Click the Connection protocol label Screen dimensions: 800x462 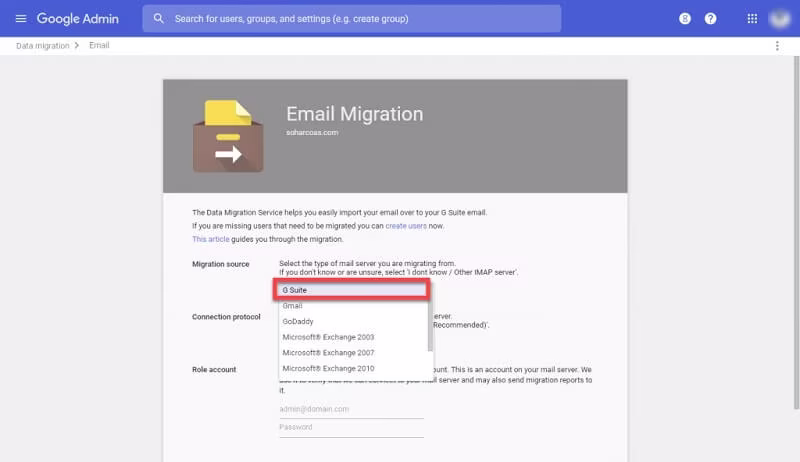[226, 317]
